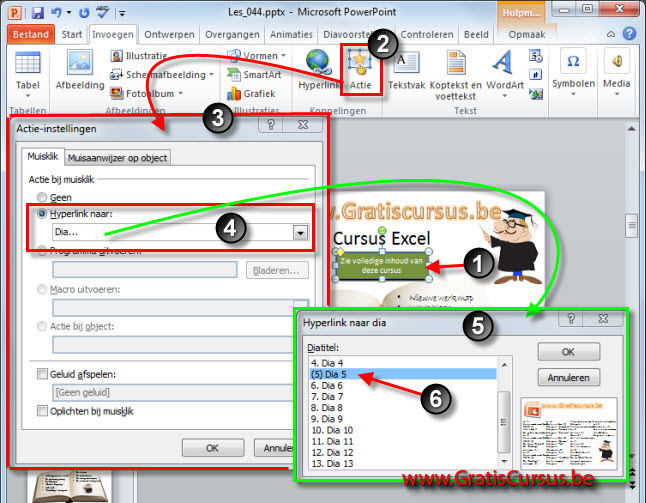
Task: Enable Geluid afspelen checkbox
Action: tap(42, 374)
